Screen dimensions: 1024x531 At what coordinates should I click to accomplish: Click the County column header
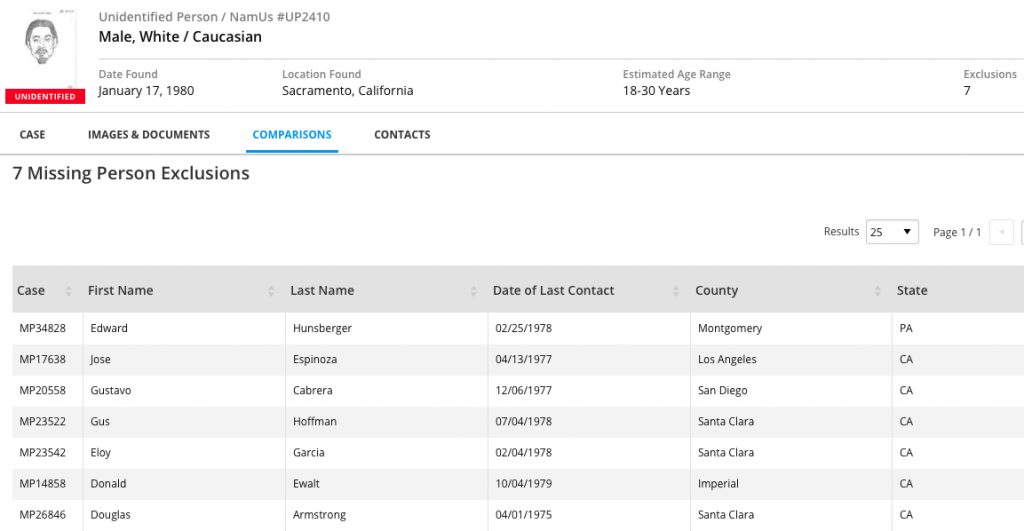point(716,291)
